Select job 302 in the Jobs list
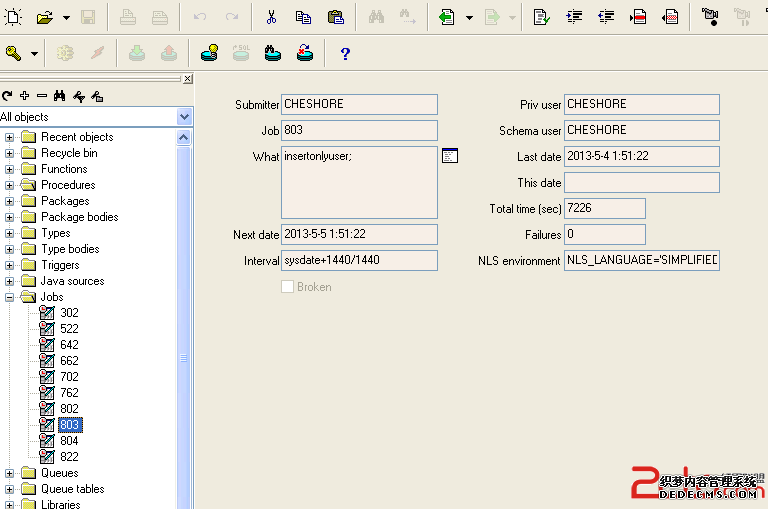This screenshot has width=768, height=509. tap(69, 313)
